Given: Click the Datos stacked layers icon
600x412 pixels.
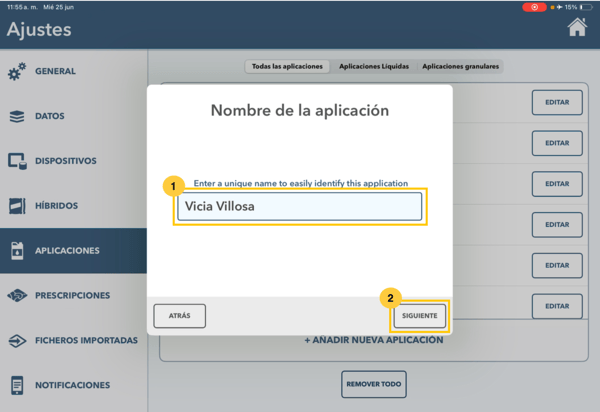Looking at the screenshot, I should tap(17, 116).
